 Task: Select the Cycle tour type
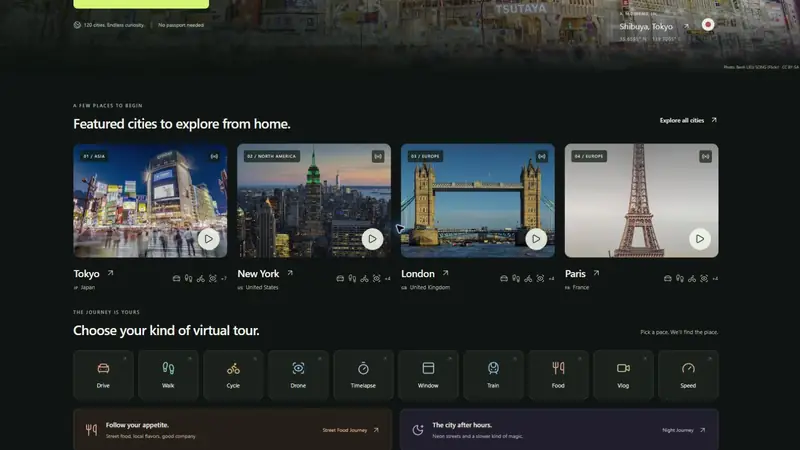coord(233,374)
